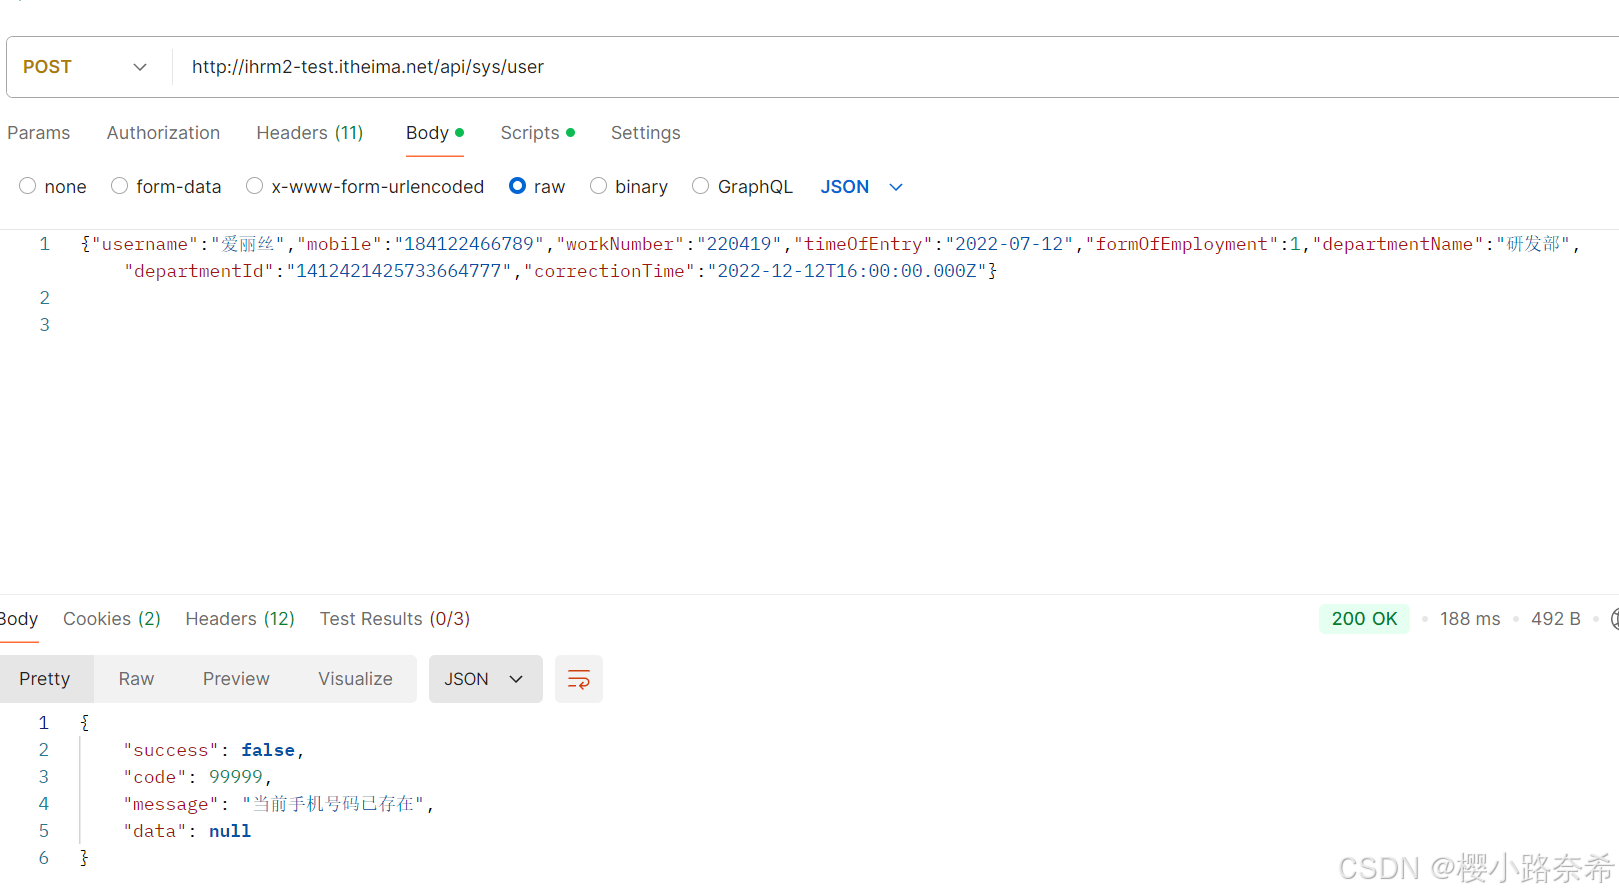Select the raw body option
The width and height of the screenshot is (1619, 896).
click(537, 187)
